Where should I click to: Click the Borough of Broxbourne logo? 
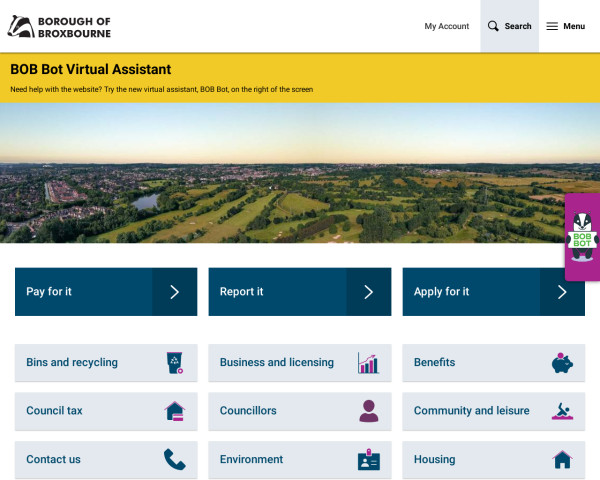tap(59, 26)
